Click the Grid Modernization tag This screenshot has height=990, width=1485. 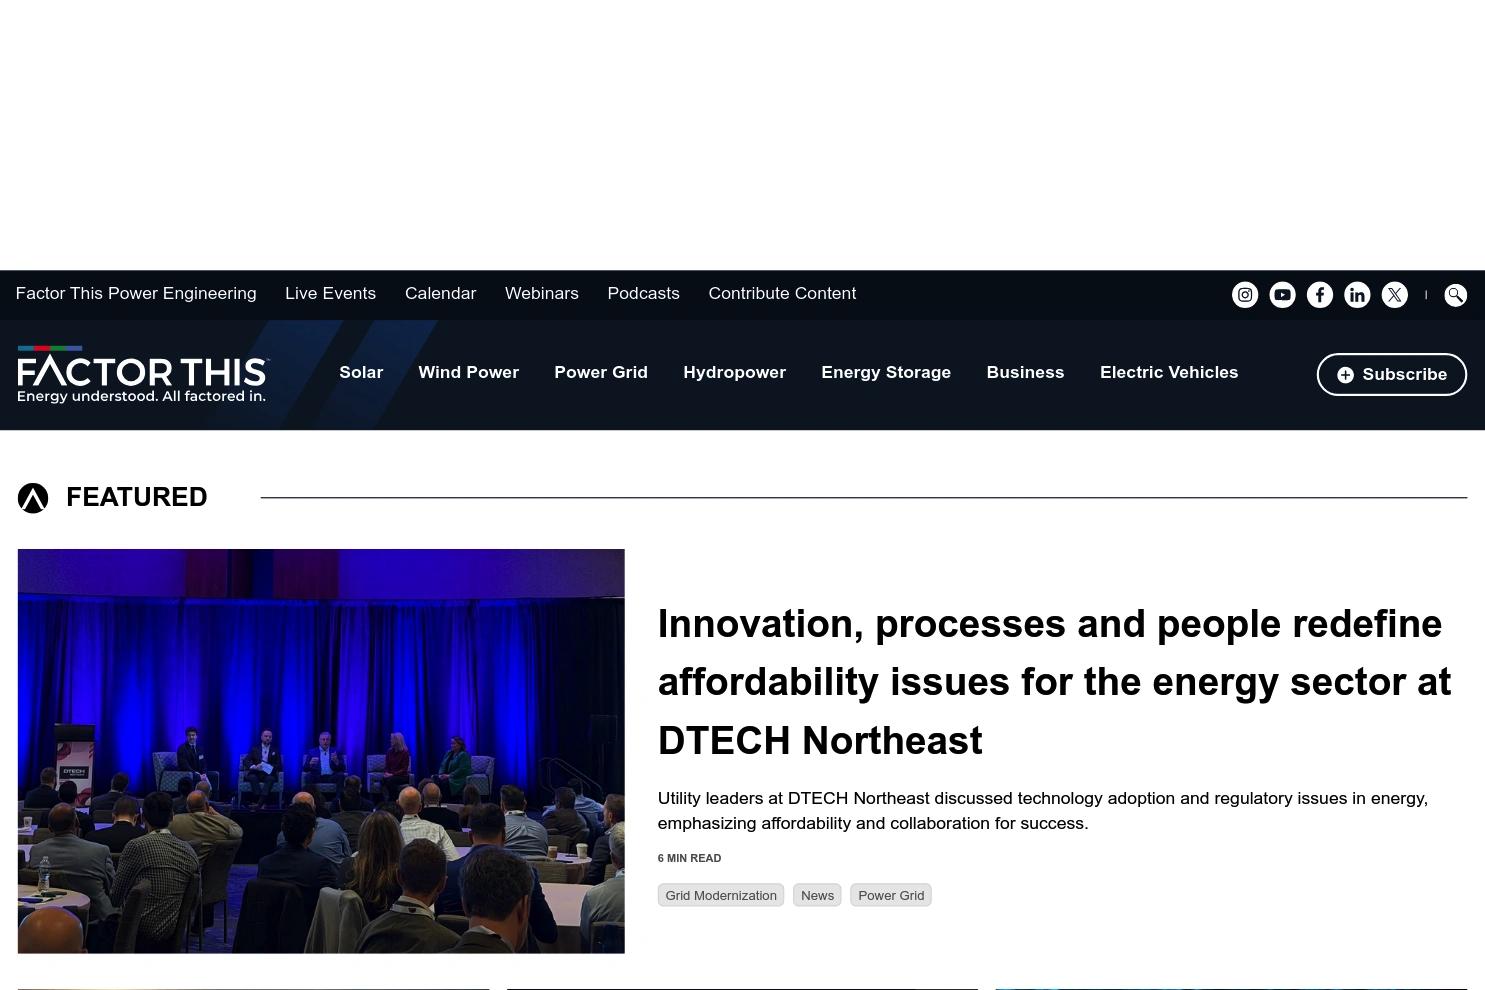pos(721,895)
